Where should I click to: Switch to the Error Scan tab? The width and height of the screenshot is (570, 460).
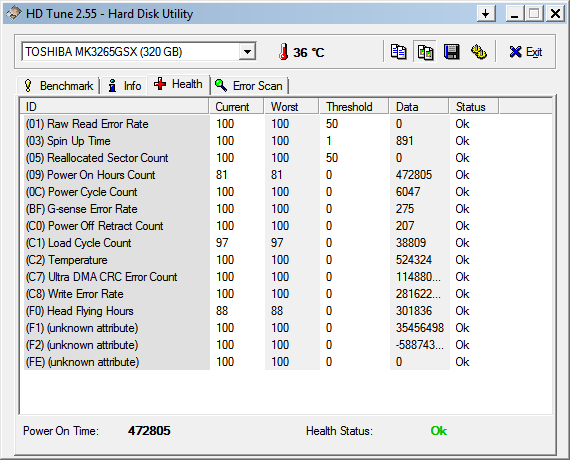pyautogui.click(x=249, y=86)
